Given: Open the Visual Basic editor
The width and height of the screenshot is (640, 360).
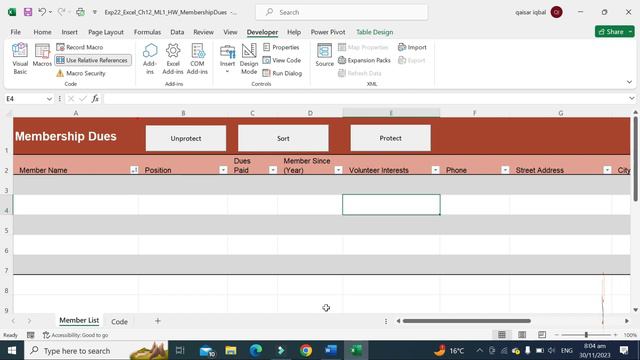Looking at the screenshot, I should [x=20, y=59].
